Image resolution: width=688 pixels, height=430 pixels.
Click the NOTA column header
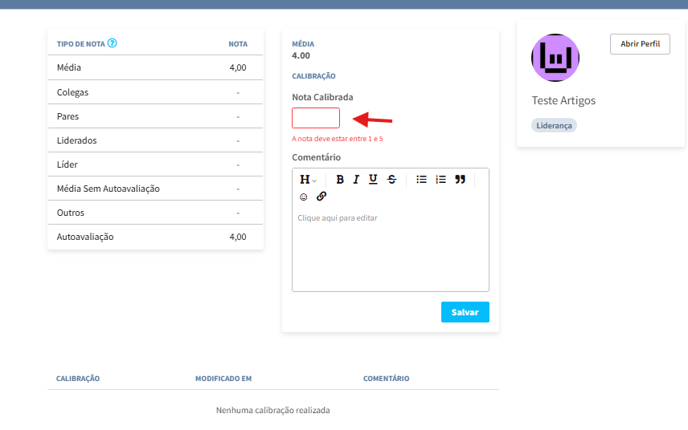click(x=238, y=44)
